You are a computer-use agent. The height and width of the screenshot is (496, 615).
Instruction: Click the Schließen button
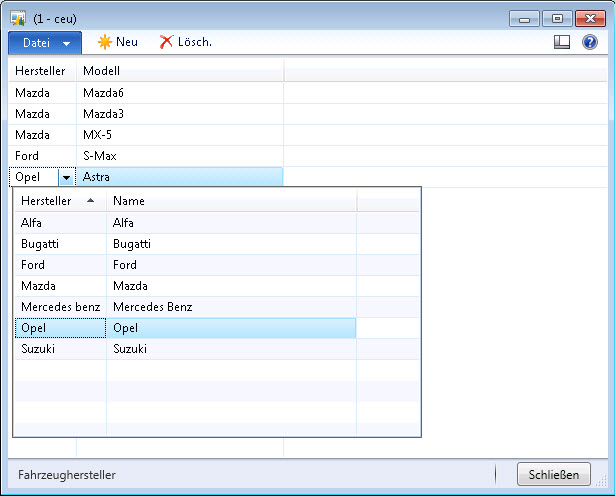(x=553, y=474)
